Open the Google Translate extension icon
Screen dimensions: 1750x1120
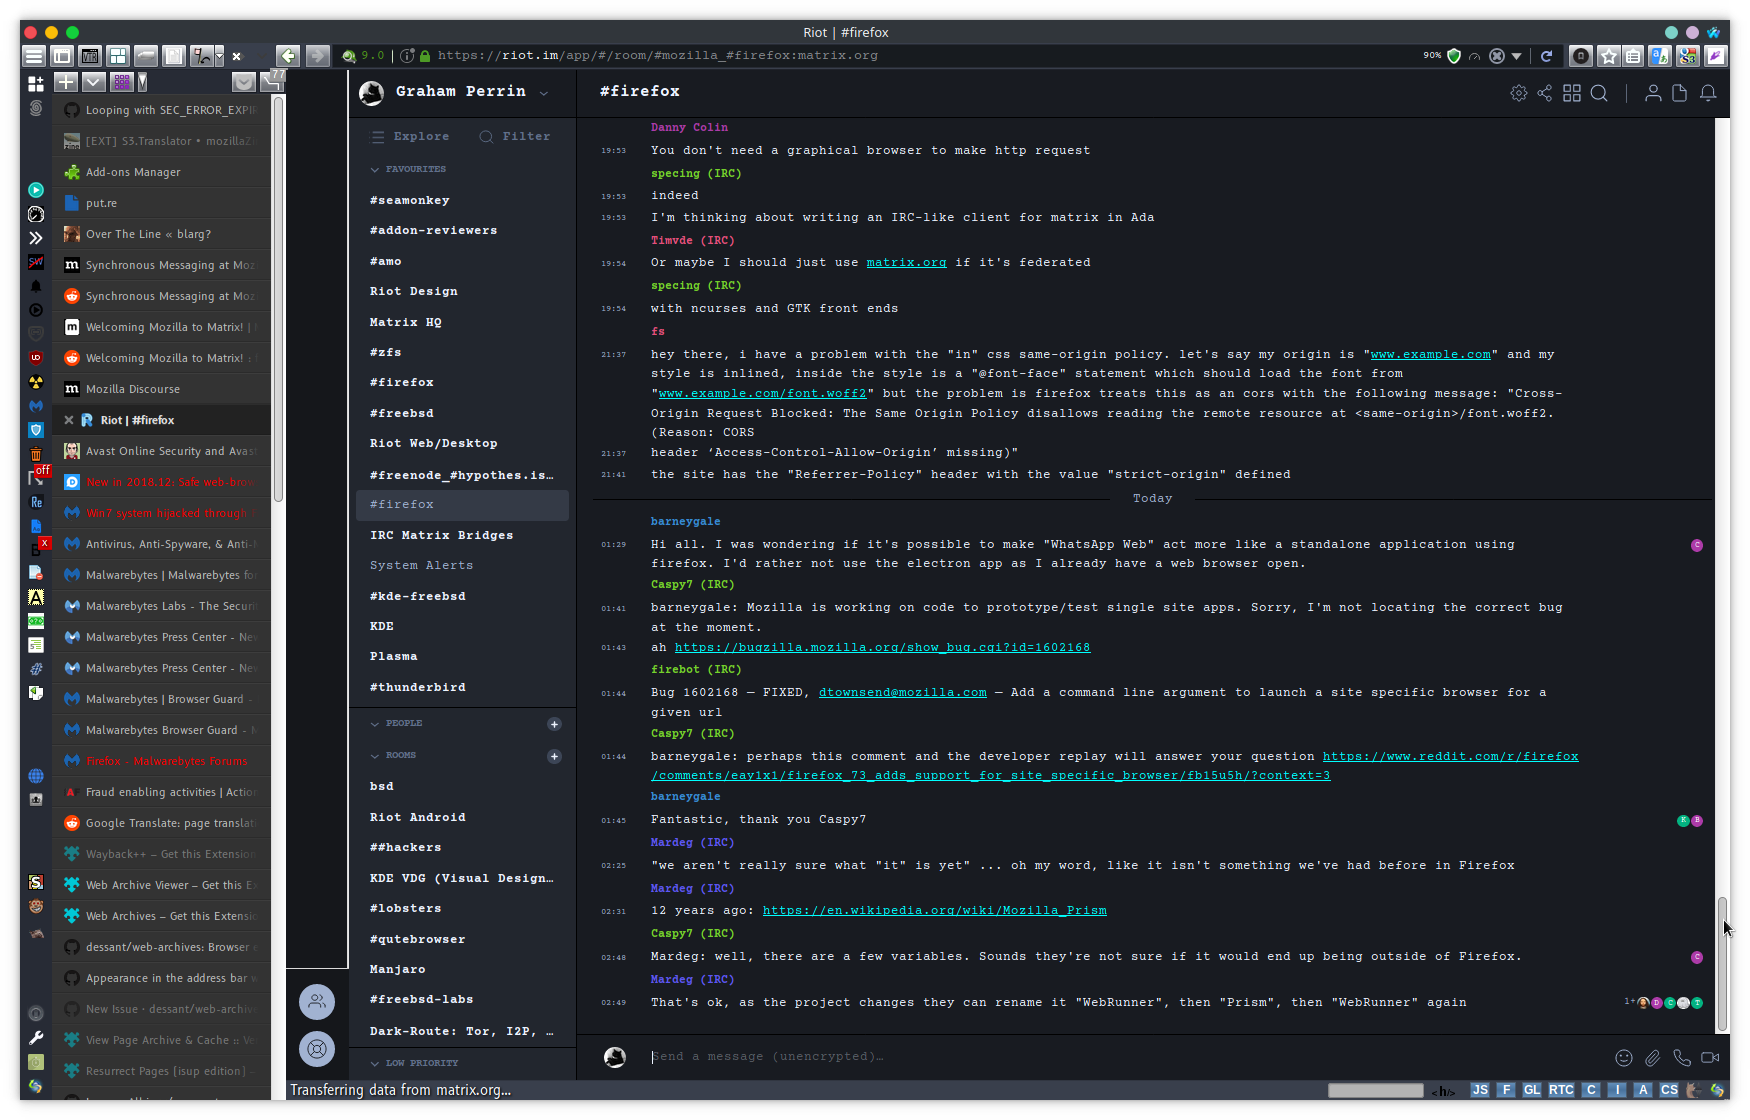(1660, 56)
